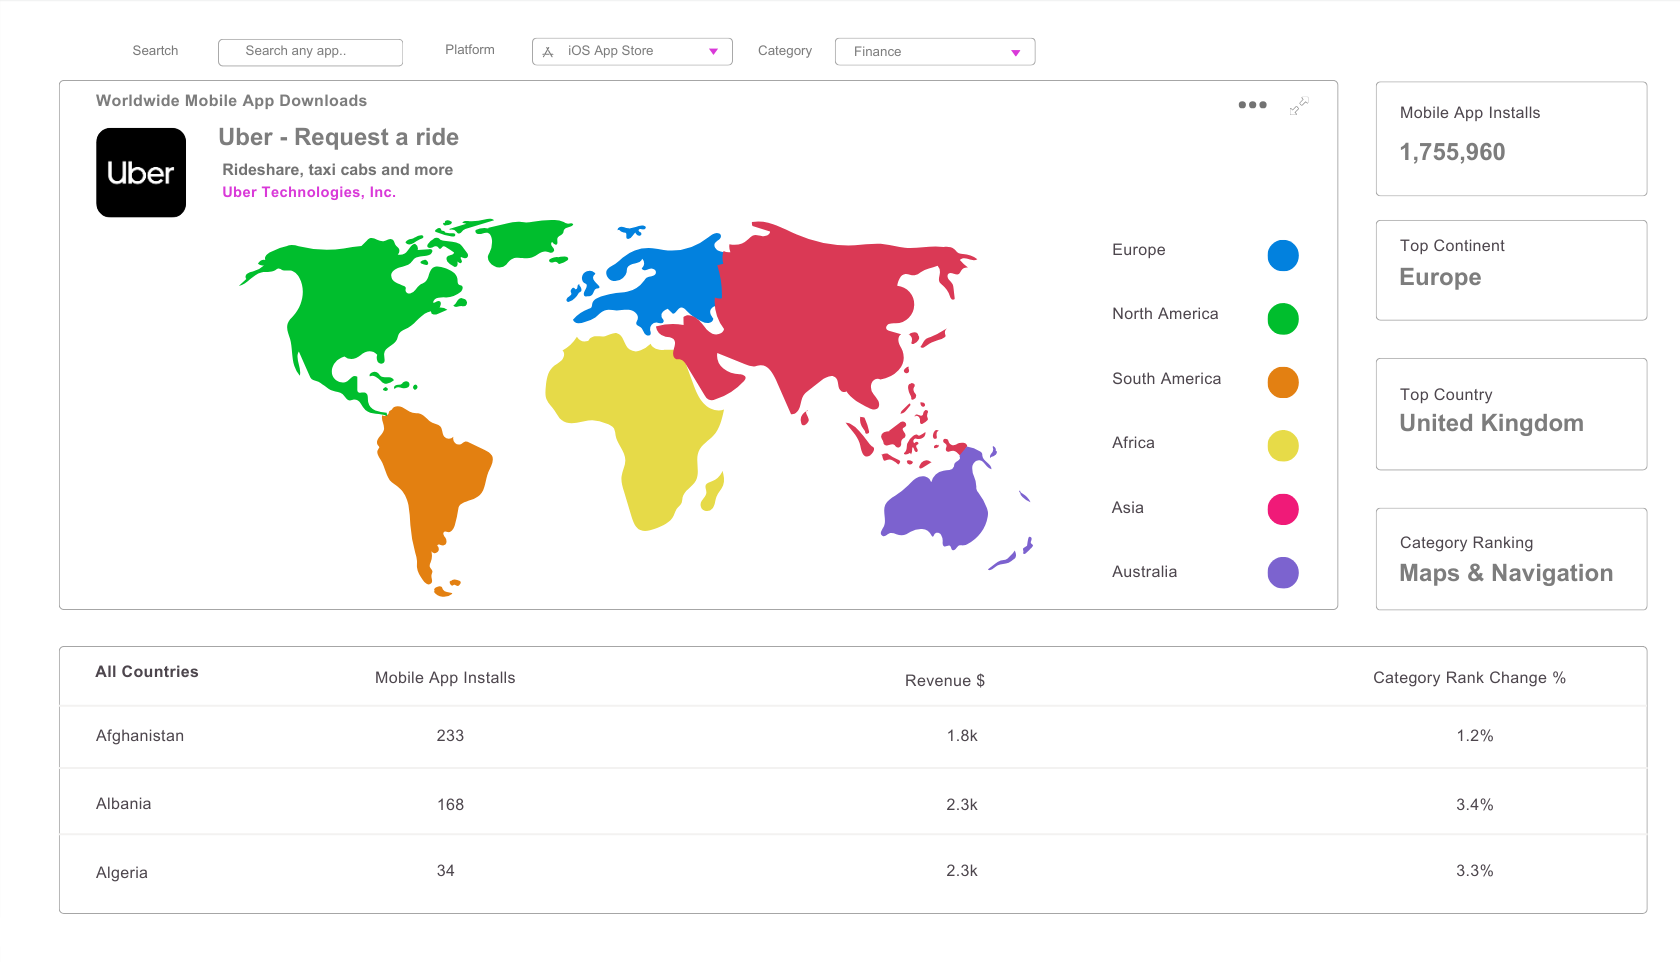Click Afghanistan installs value 233

point(450,736)
